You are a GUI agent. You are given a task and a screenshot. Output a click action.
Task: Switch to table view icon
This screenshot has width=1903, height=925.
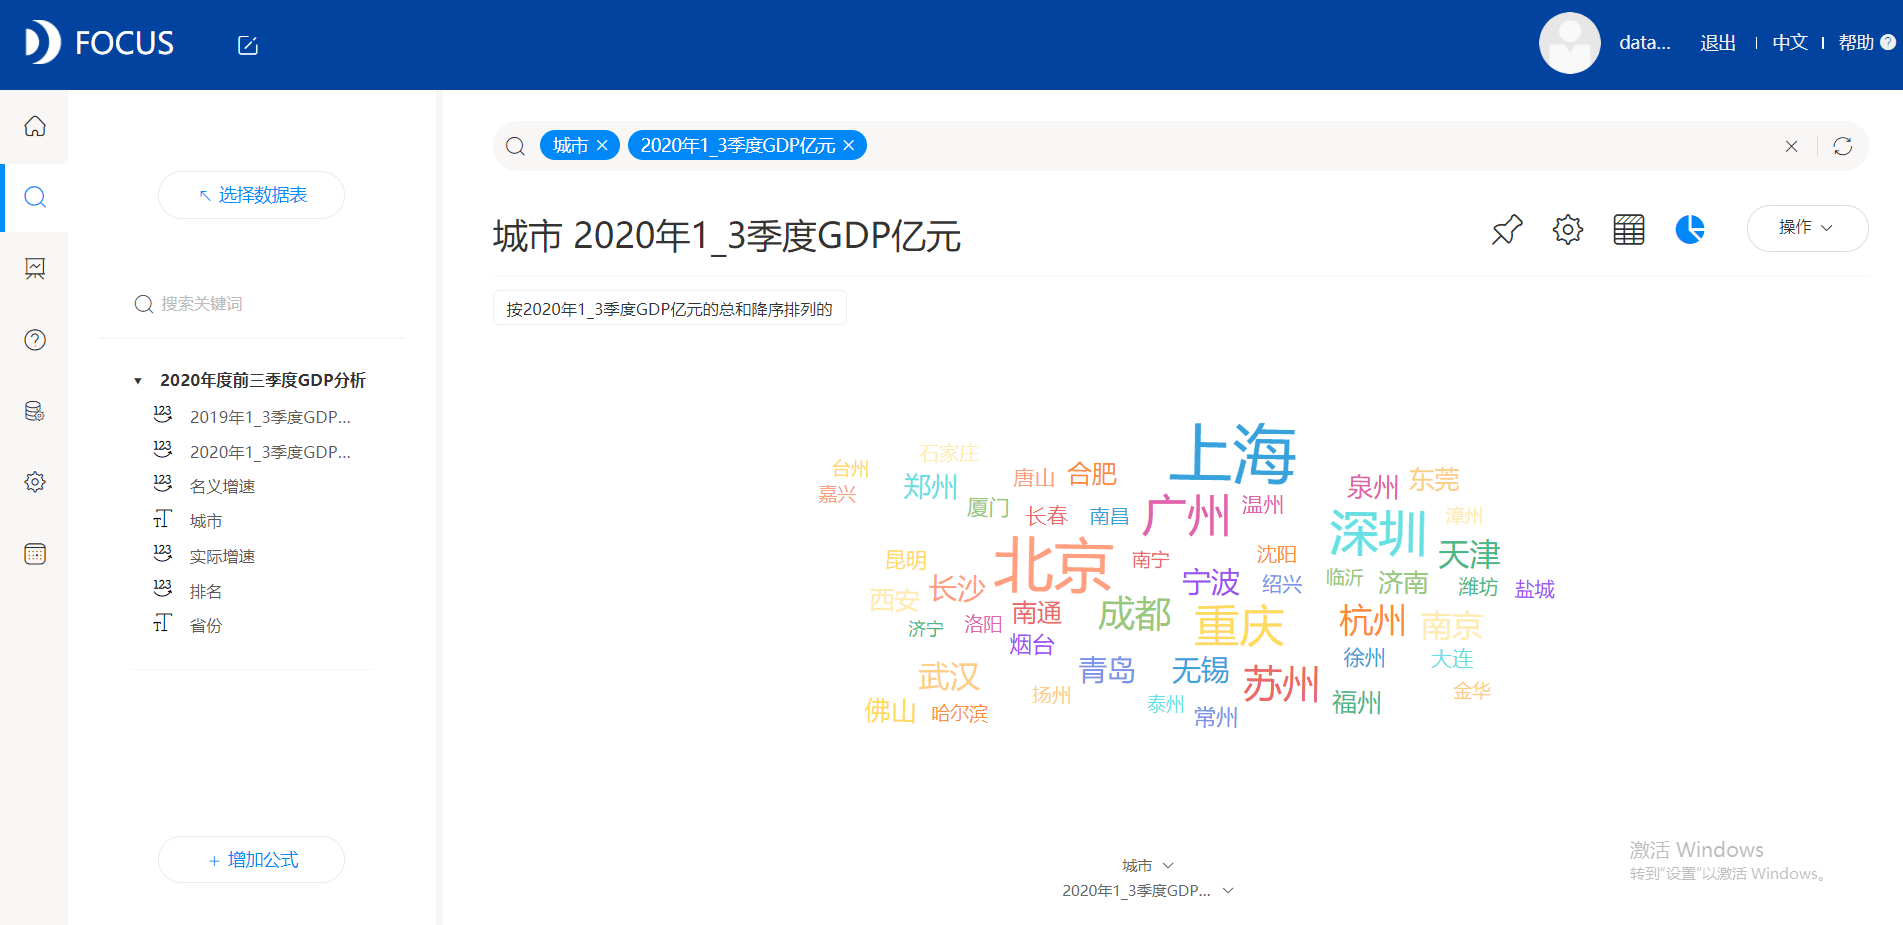tap(1629, 229)
